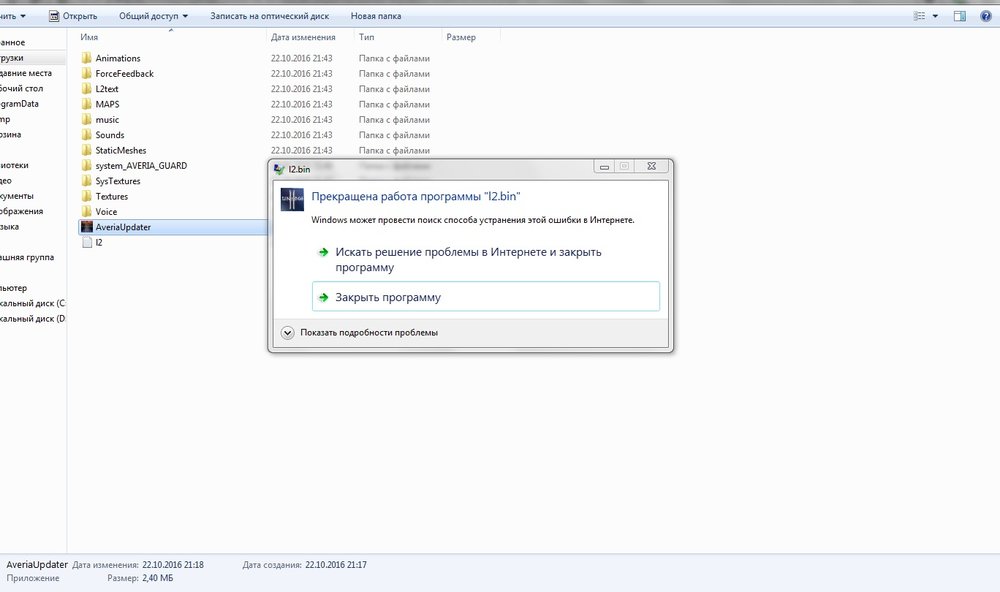Toggle the preview pane icon
This screenshot has width=1000, height=592.
[x=959, y=16]
